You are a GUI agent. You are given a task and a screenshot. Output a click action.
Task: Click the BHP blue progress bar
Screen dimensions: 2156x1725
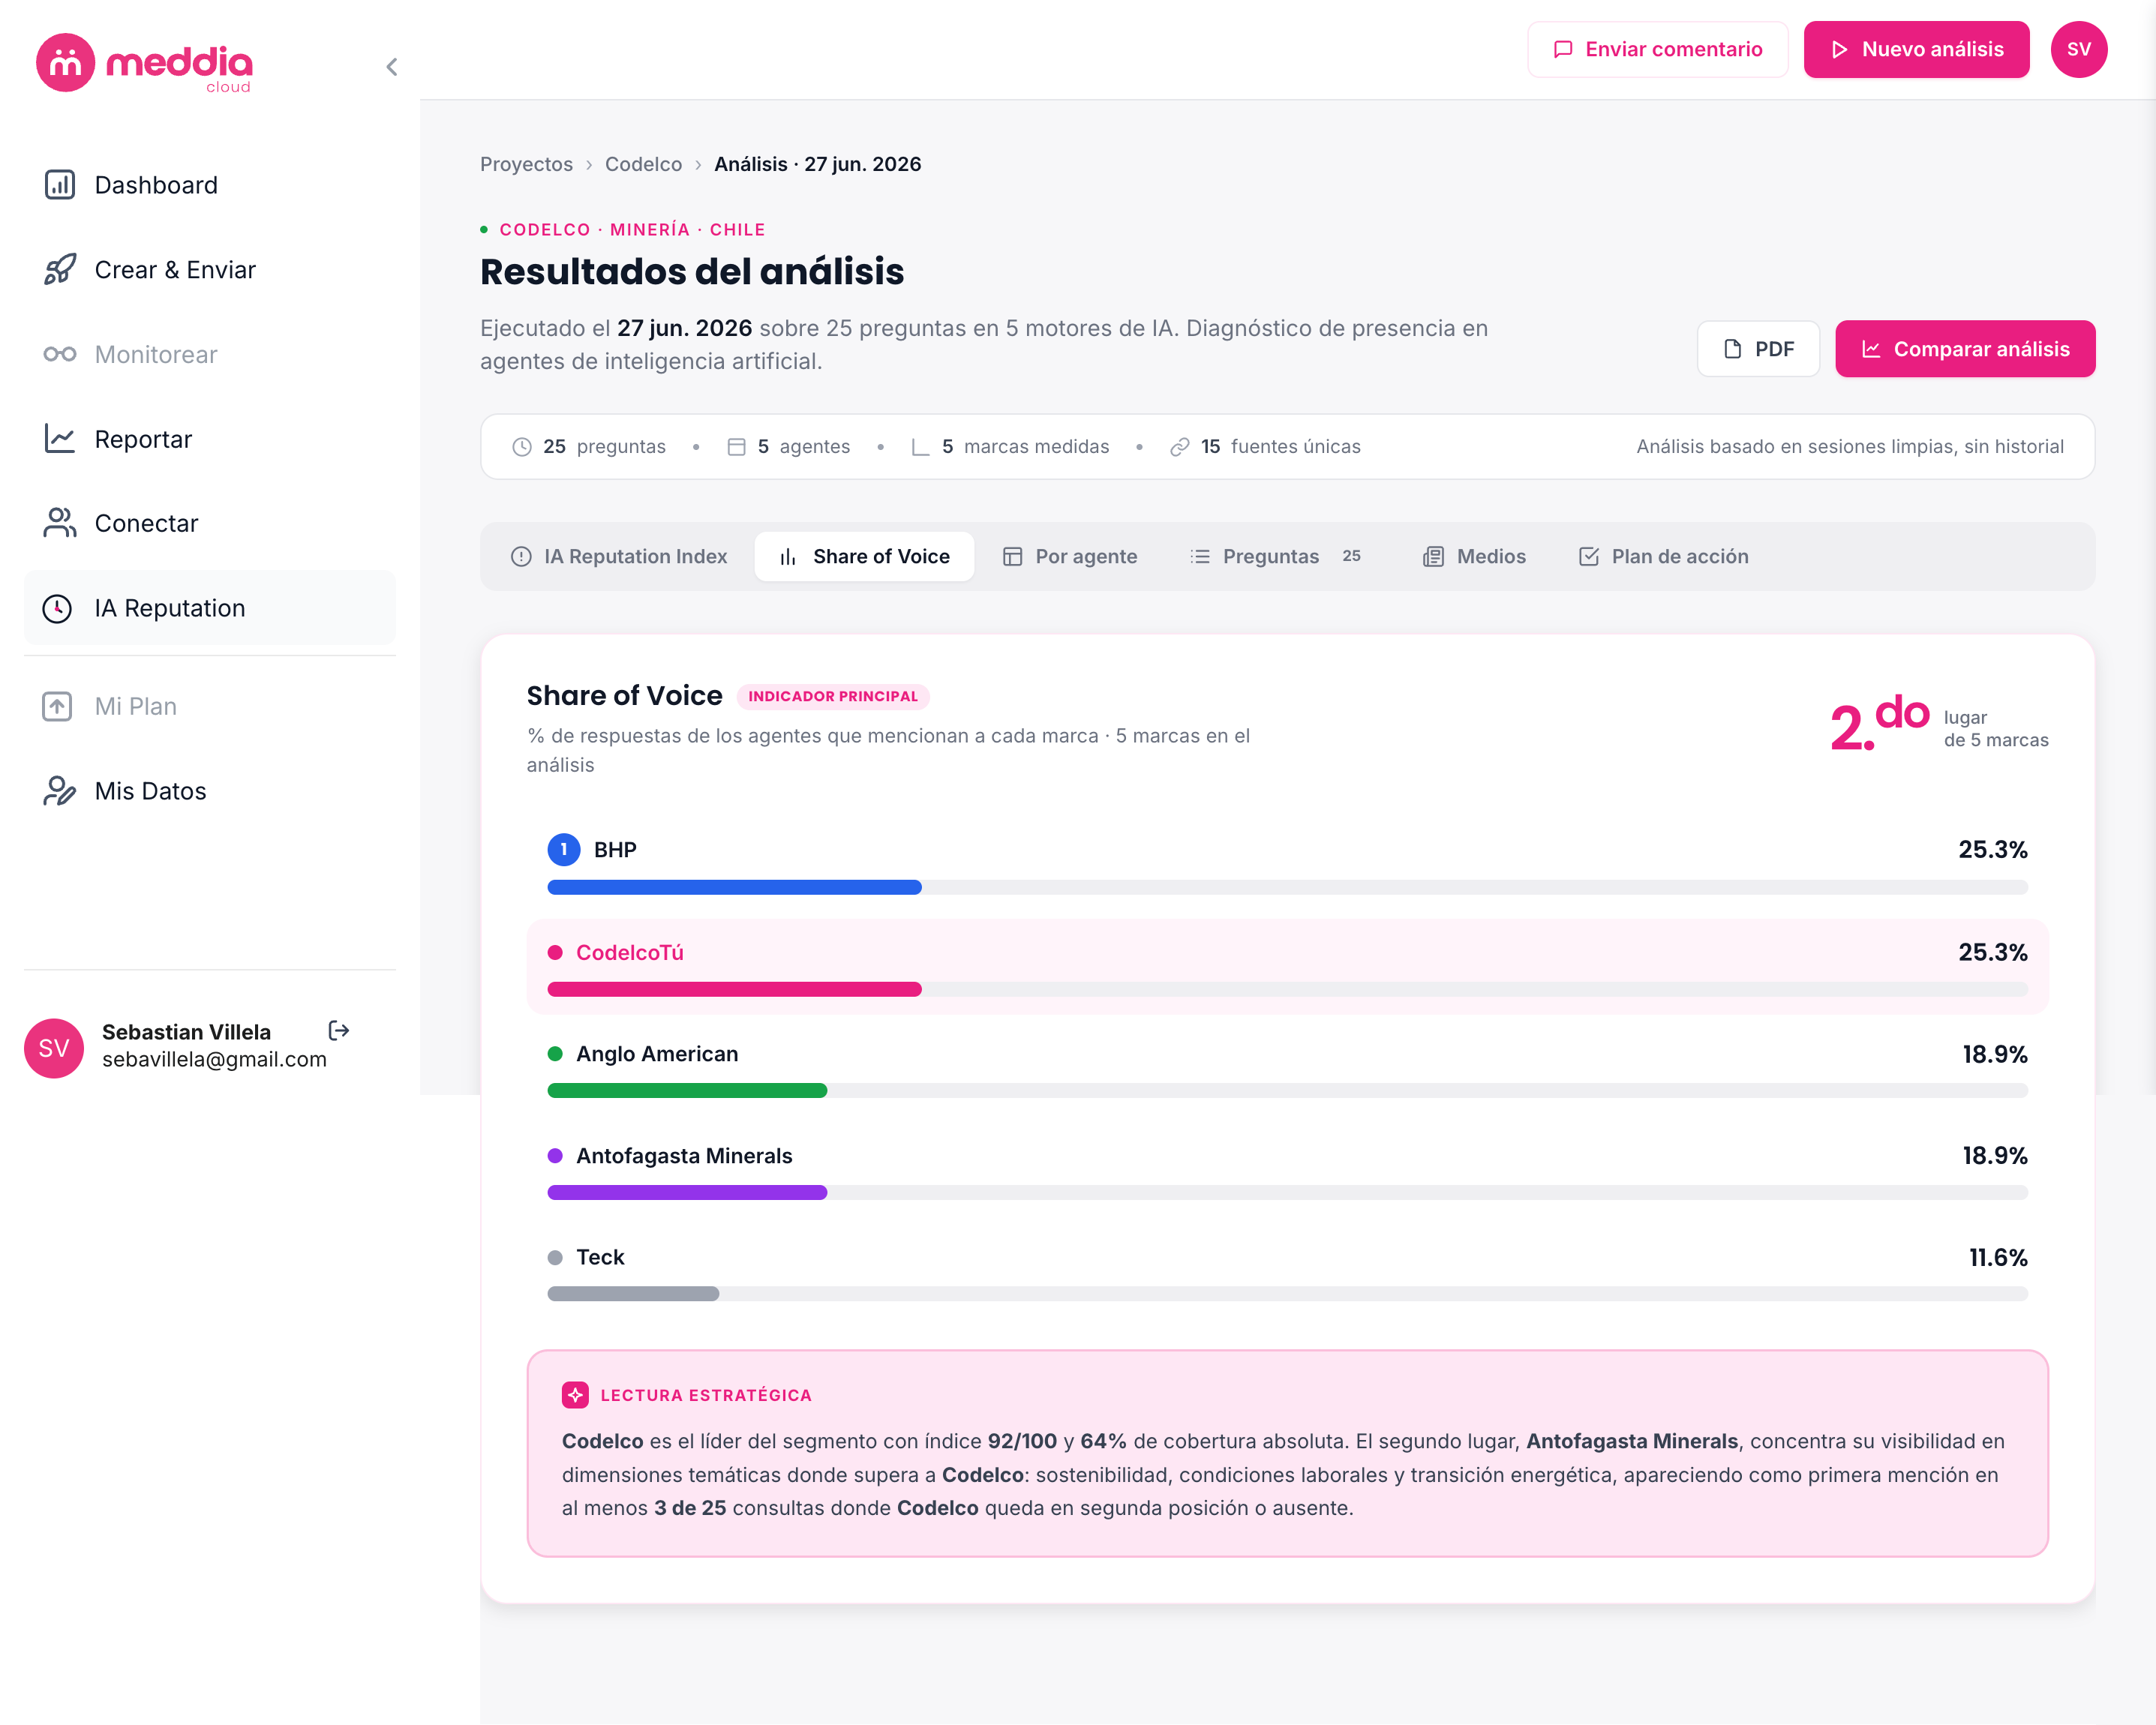(734, 887)
